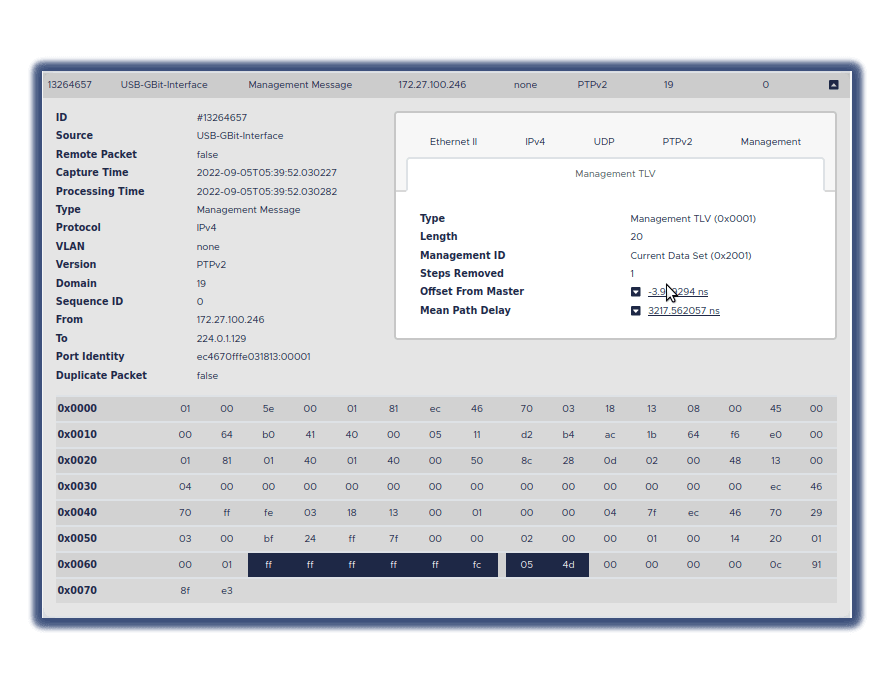The image size is (895, 689).
Task: Click byte d2 in row 0x0010
Action: coord(526,435)
